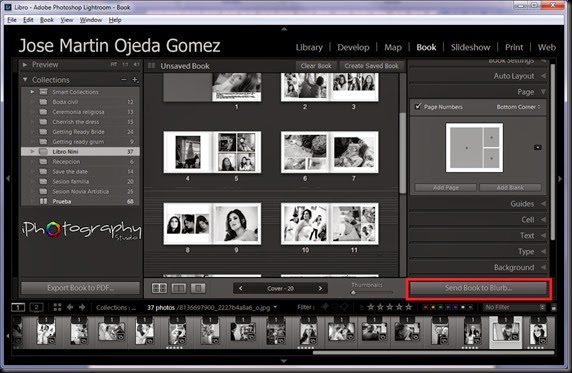Open Bottom Corner page number location dropdown
The image size is (572, 373).
518,107
